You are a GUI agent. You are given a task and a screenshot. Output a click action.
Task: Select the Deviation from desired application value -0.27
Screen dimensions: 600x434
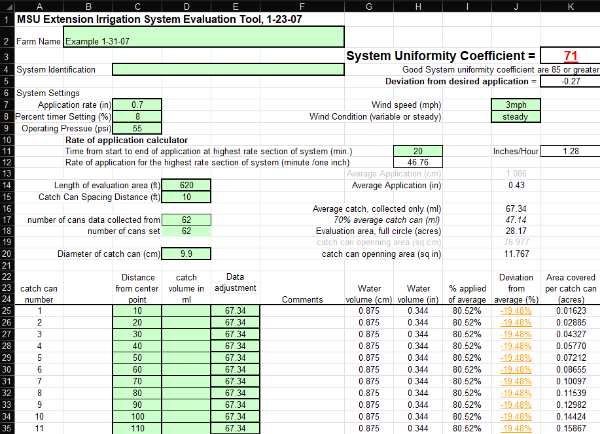click(571, 82)
